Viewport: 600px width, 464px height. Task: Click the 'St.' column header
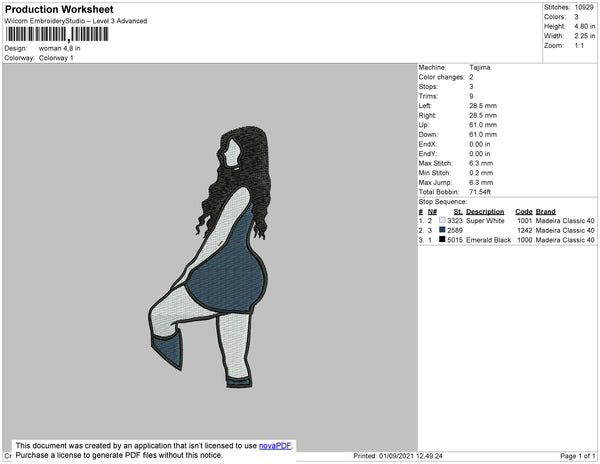(458, 212)
